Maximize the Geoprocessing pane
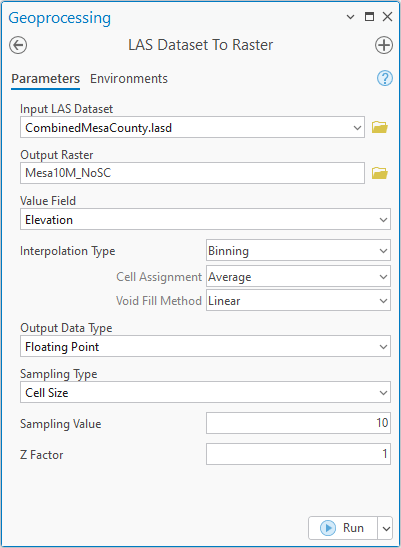The image size is (401, 548). [370, 16]
